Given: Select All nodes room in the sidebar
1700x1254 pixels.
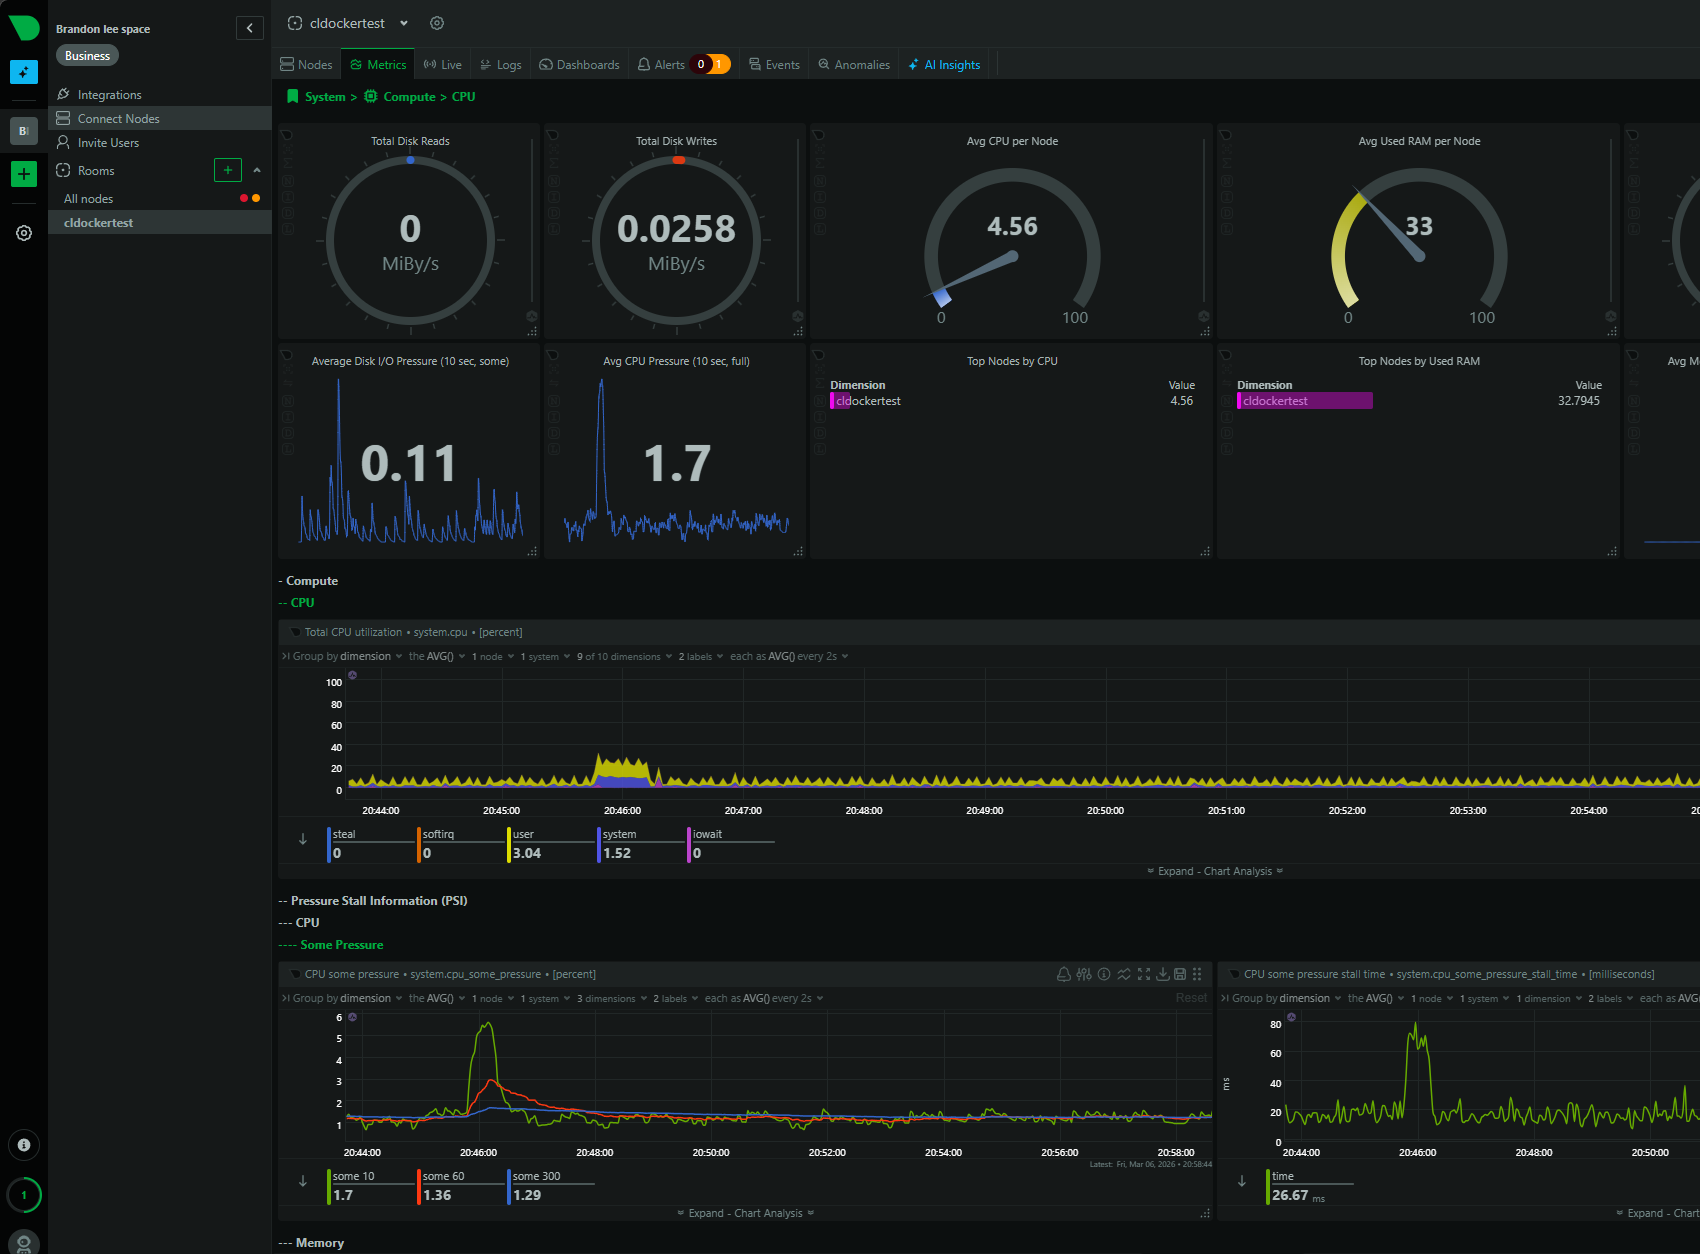Looking at the screenshot, I should click(x=88, y=199).
